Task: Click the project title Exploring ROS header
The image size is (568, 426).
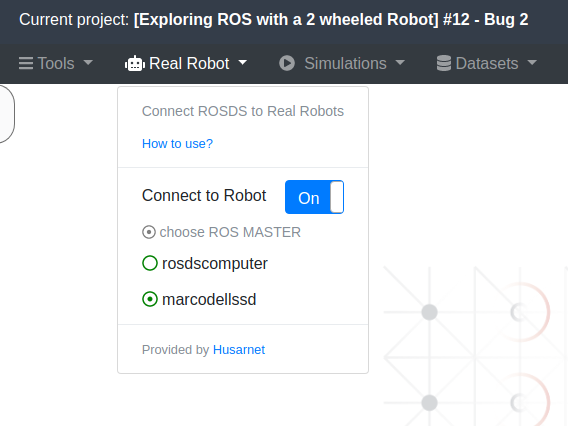Action: (331, 20)
